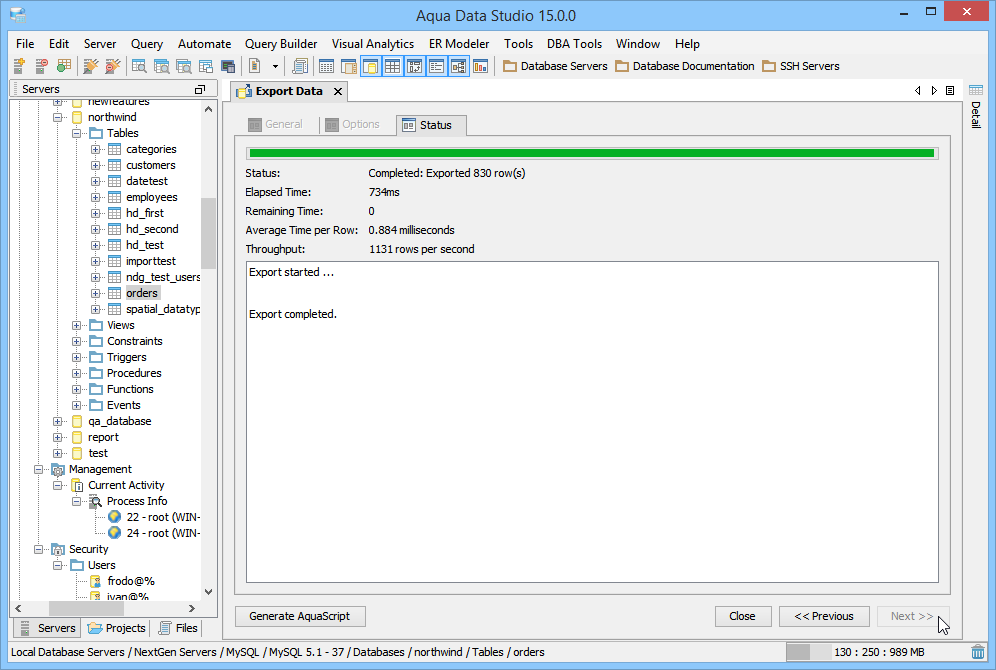Close the Export Data tab
The width and height of the screenshot is (996, 670).
click(x=338, y=91)
